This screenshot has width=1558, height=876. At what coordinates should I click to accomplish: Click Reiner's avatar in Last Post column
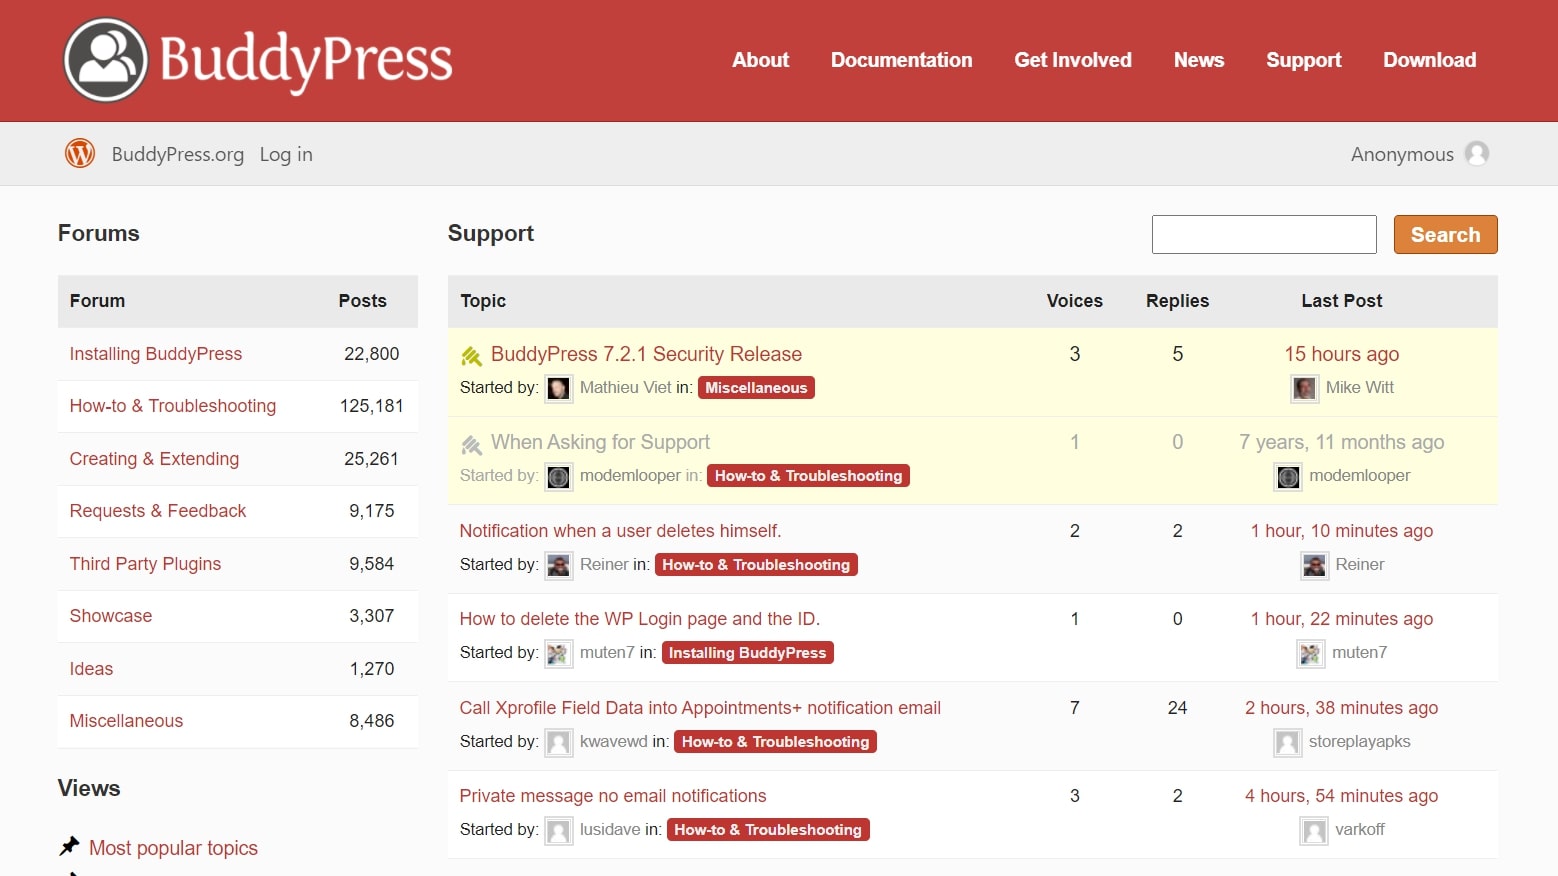(1315, 565)
